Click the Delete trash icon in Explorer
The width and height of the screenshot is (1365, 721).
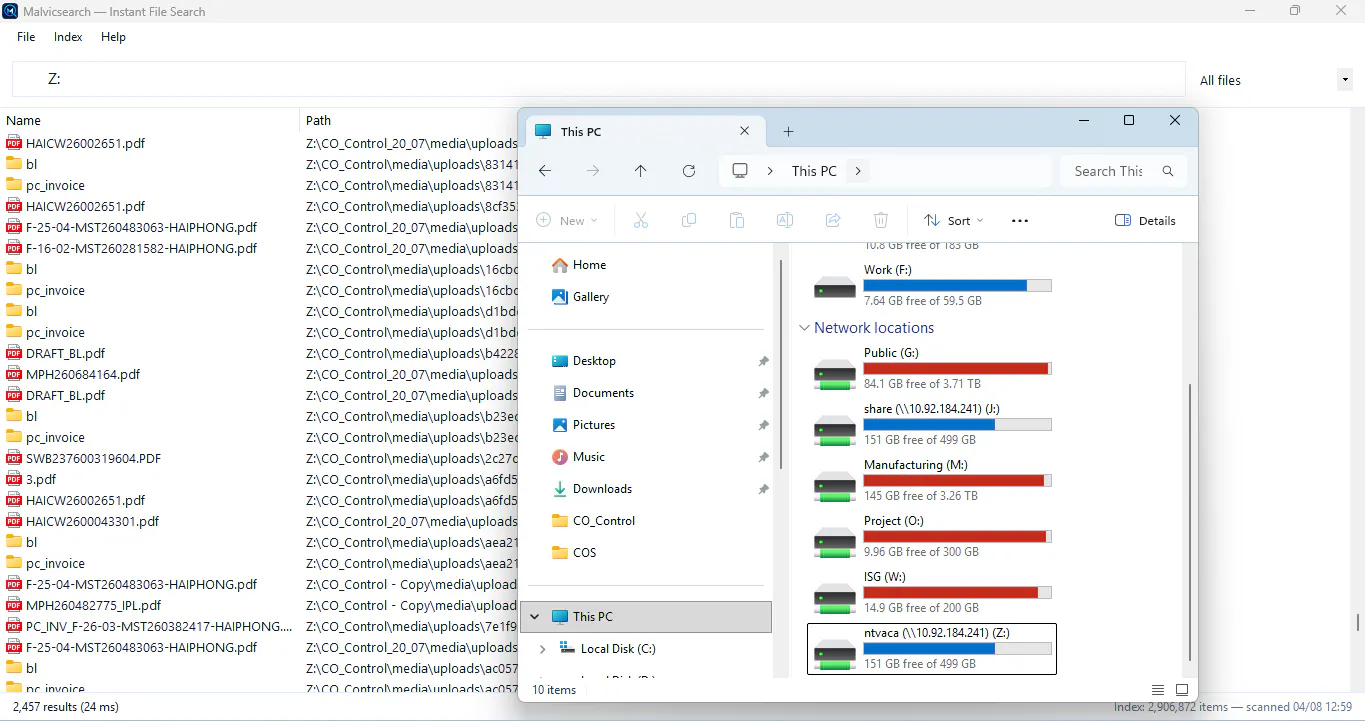pyautogui.click(x=881, y=220)
